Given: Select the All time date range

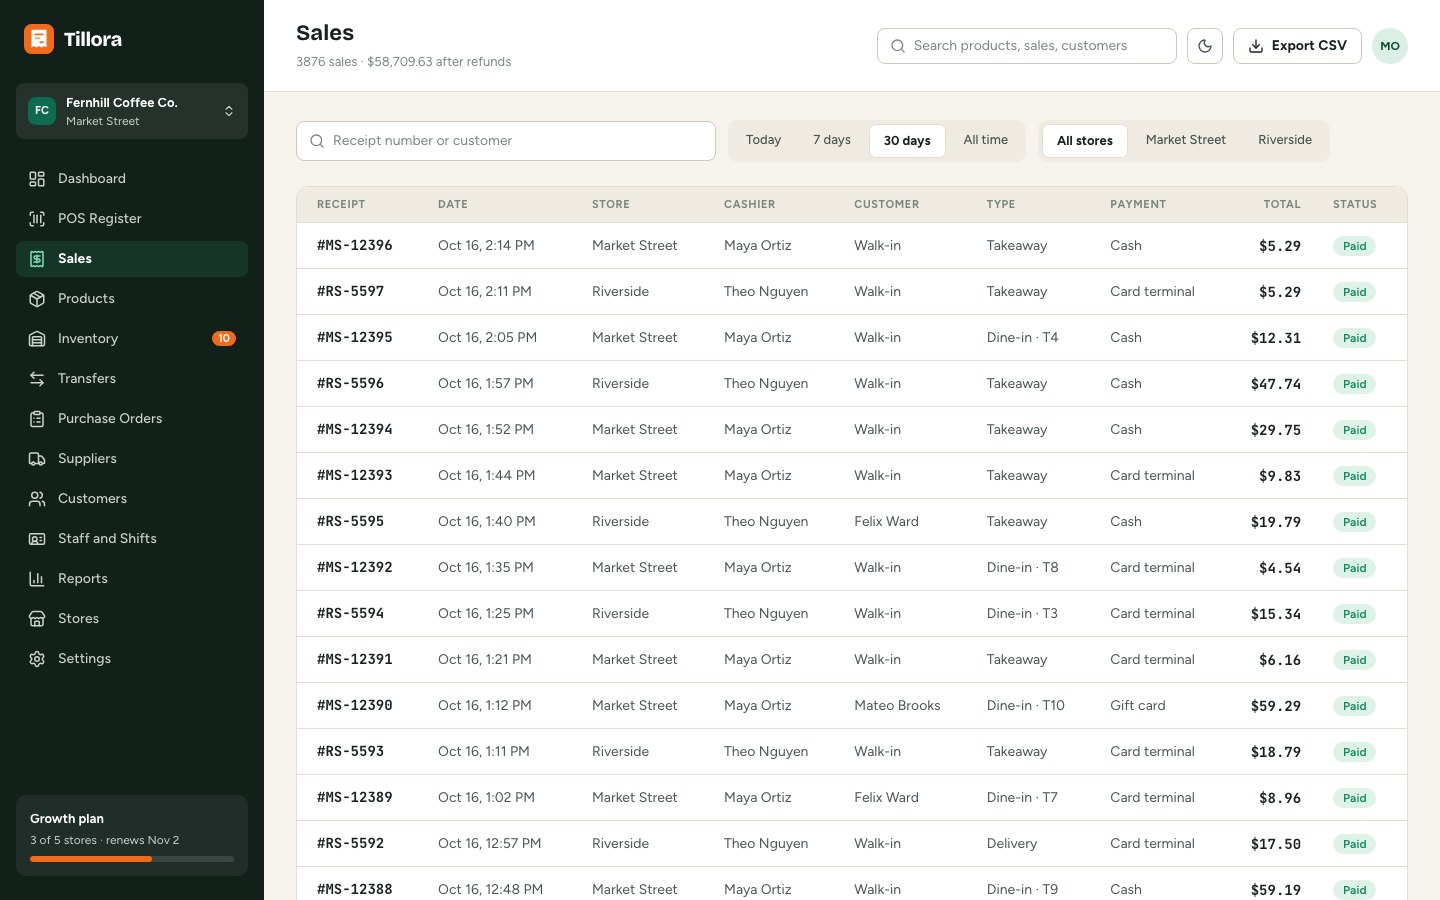Looking at the screenshot, I should click(x=986, y=141).
